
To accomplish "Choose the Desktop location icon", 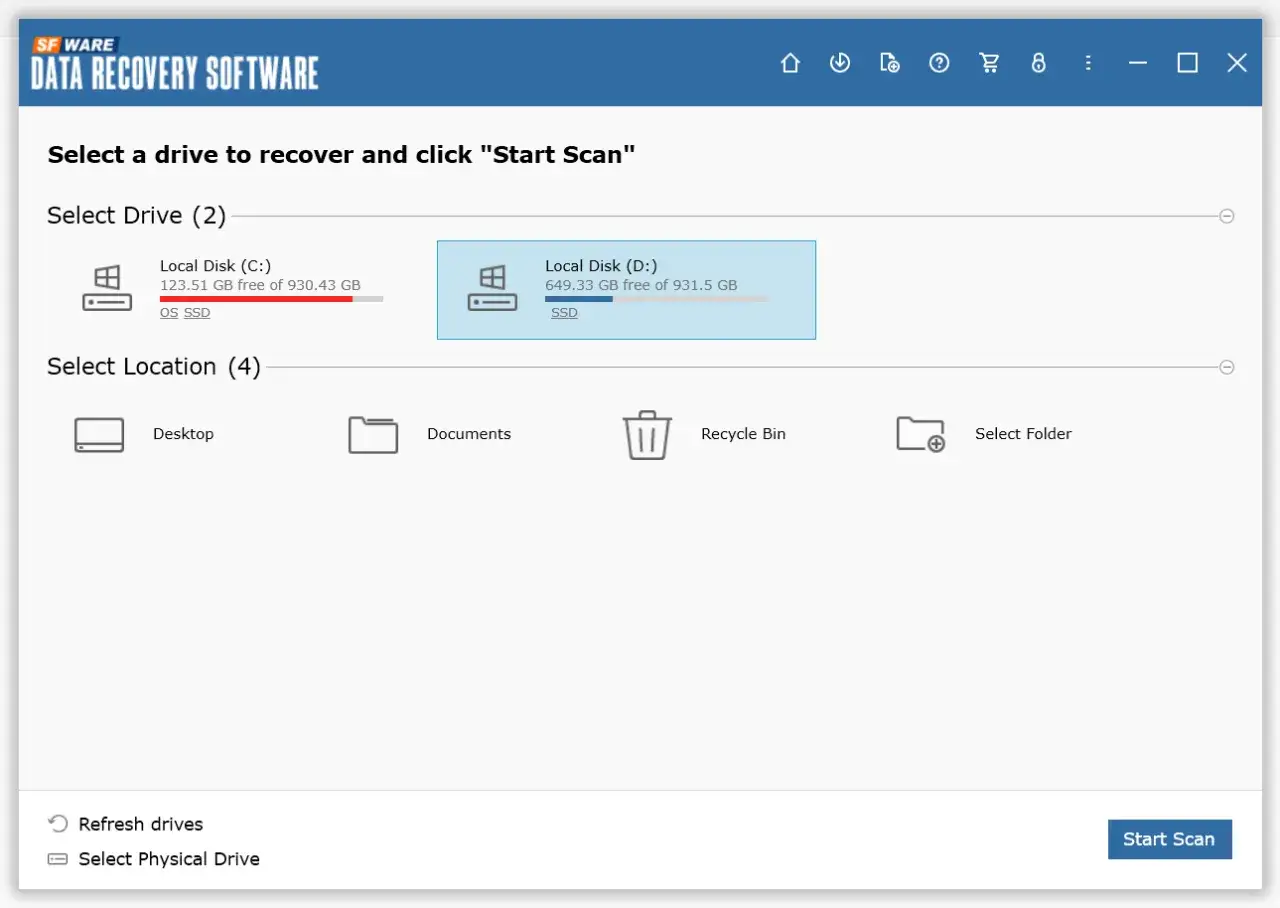I will [99, 435].
